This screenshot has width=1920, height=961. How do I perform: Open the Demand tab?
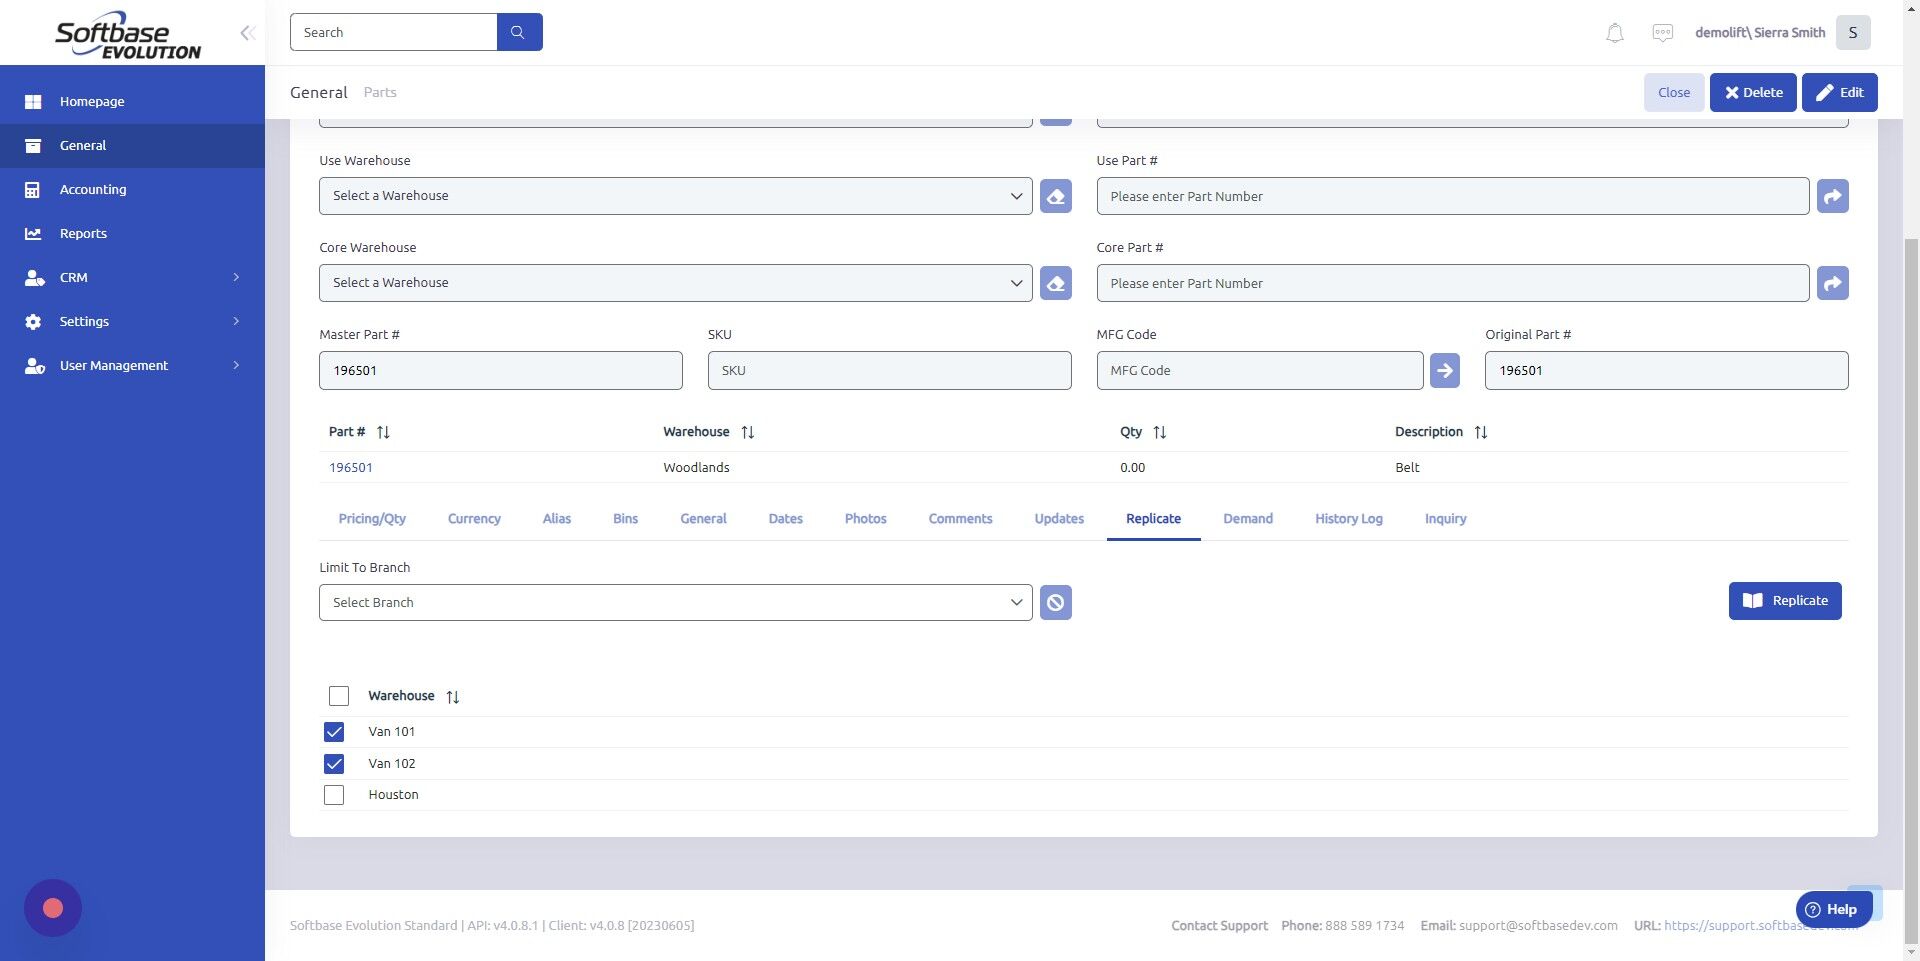click(x=1247, y=518)
